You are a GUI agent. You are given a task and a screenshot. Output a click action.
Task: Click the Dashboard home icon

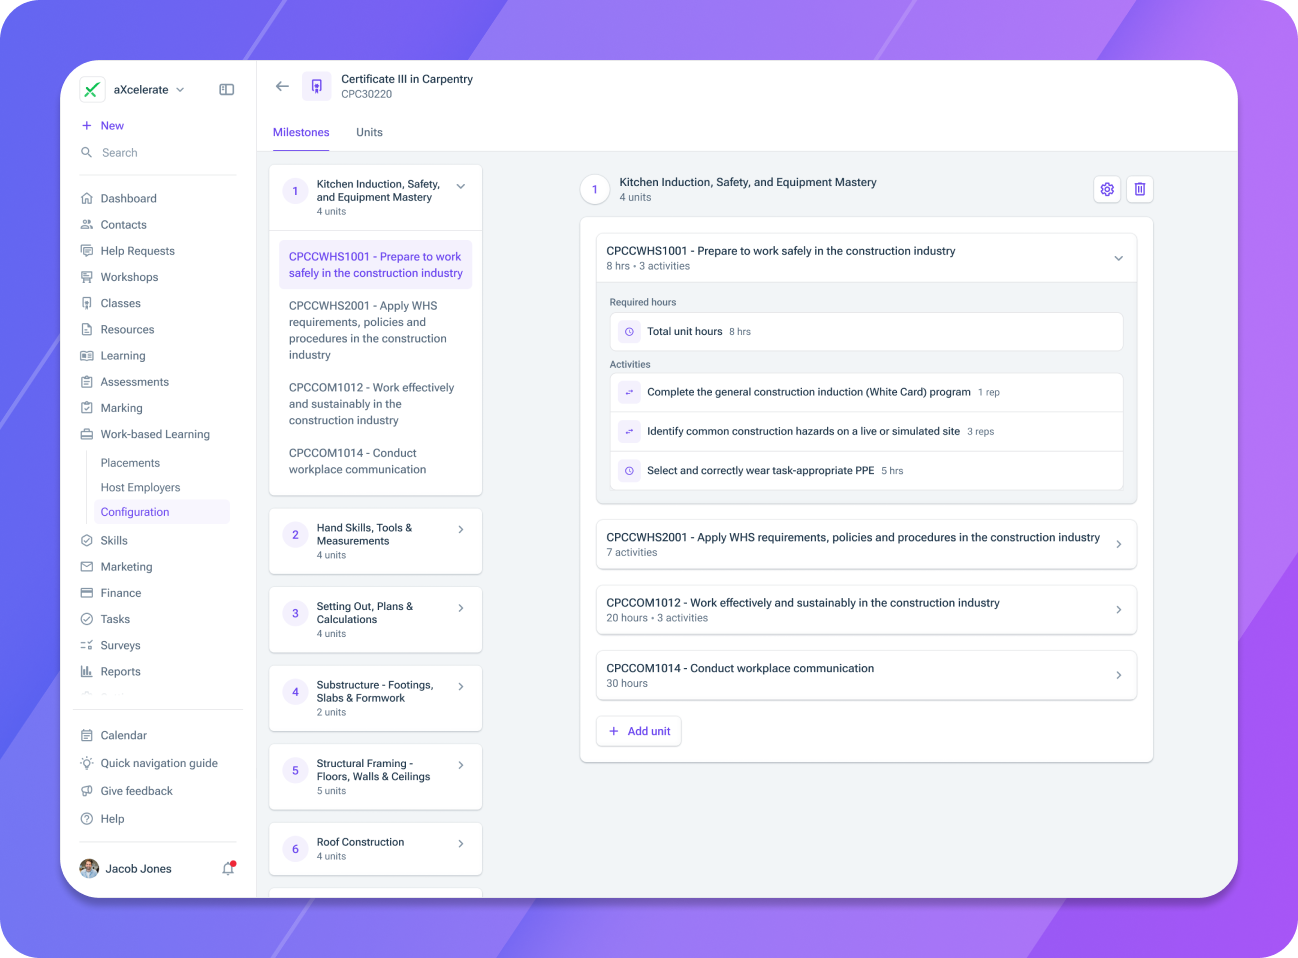coord(87,198)
